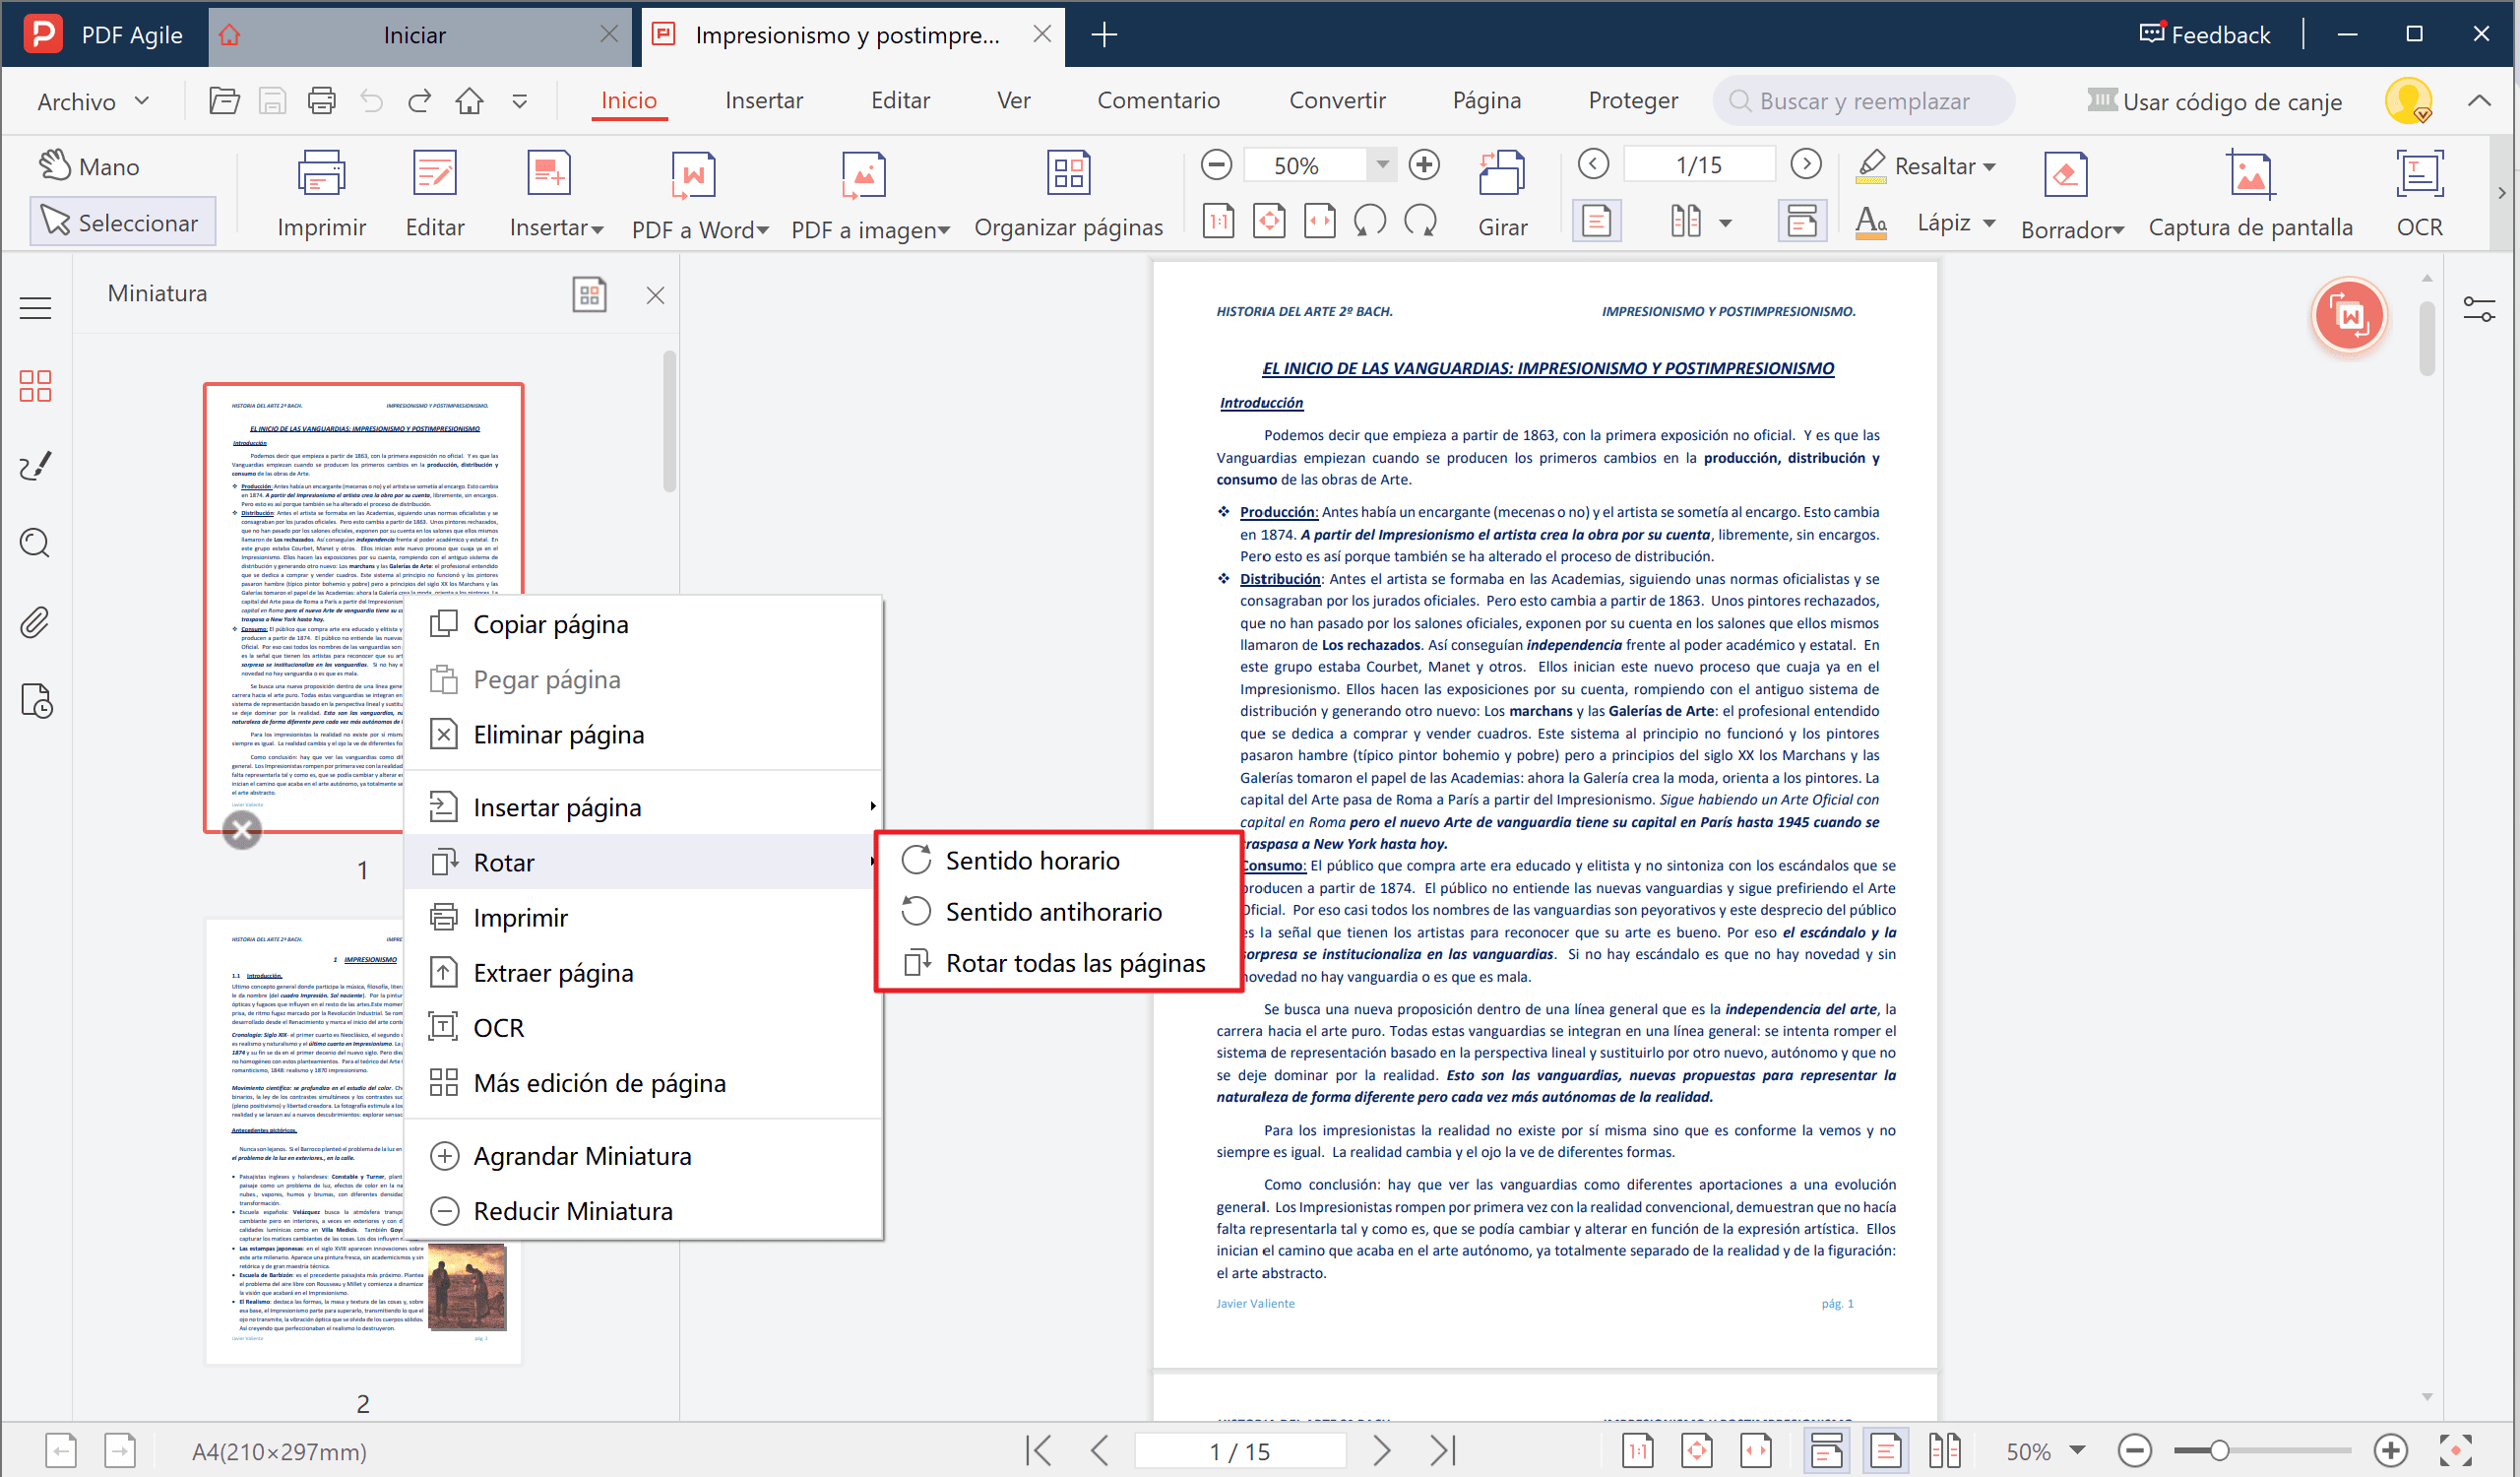
Task: Expand the PDF a imagen dropdown
Action: click(x=944, y=231)
